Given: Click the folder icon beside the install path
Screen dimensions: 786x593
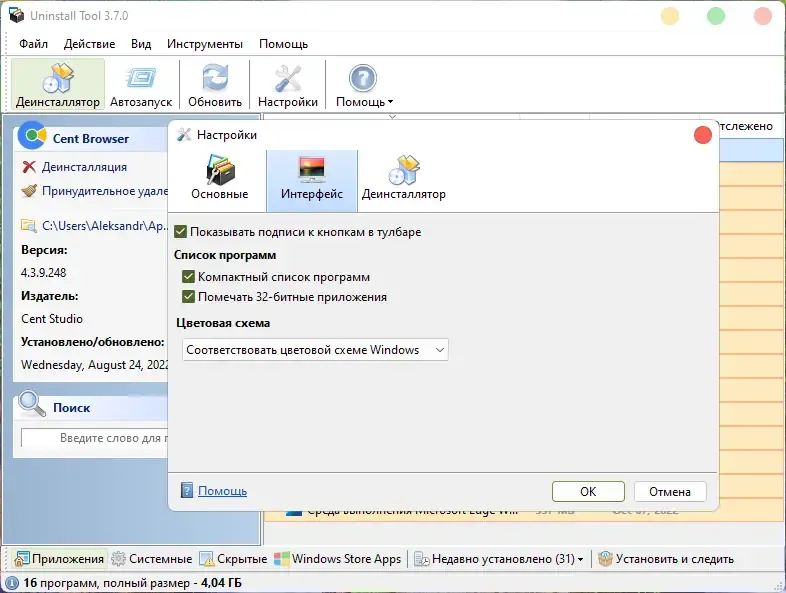Looking at the screenshot, I should pos(29,226).
